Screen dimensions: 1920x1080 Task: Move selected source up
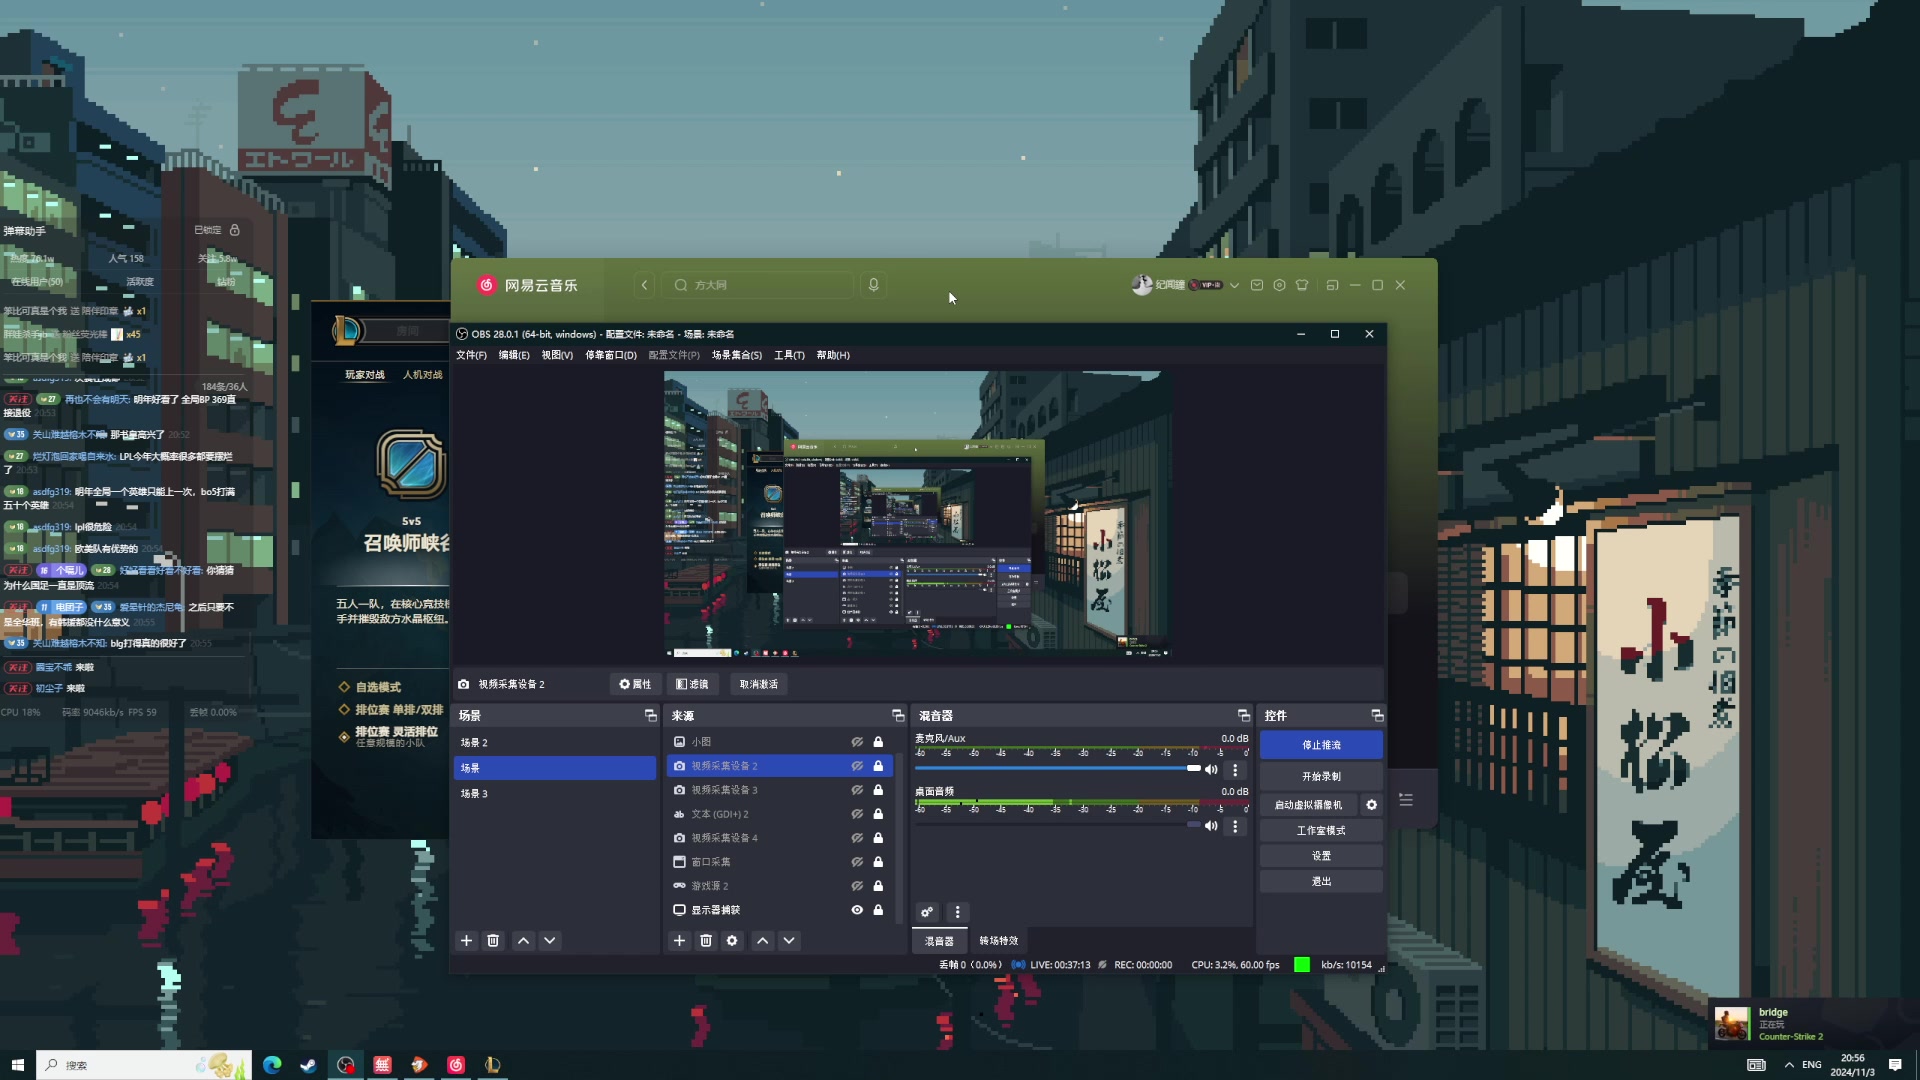pos(762,941)
